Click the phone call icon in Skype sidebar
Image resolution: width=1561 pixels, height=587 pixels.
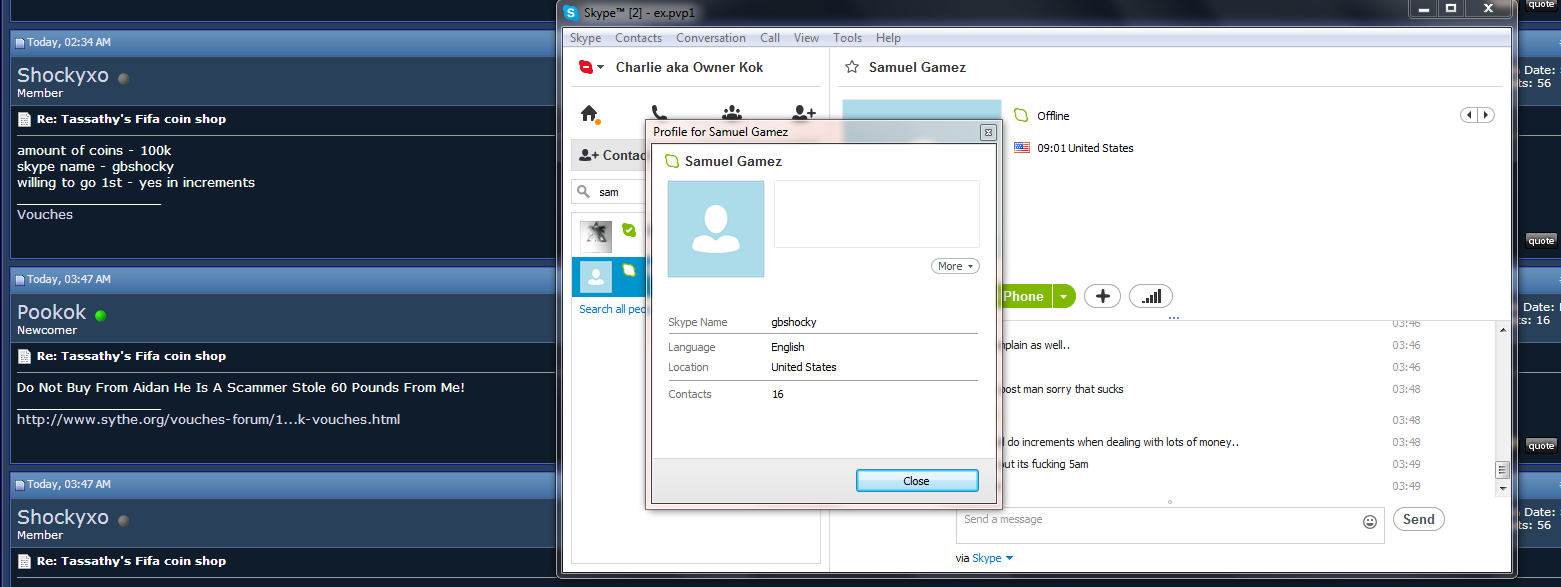pos(659,113)
